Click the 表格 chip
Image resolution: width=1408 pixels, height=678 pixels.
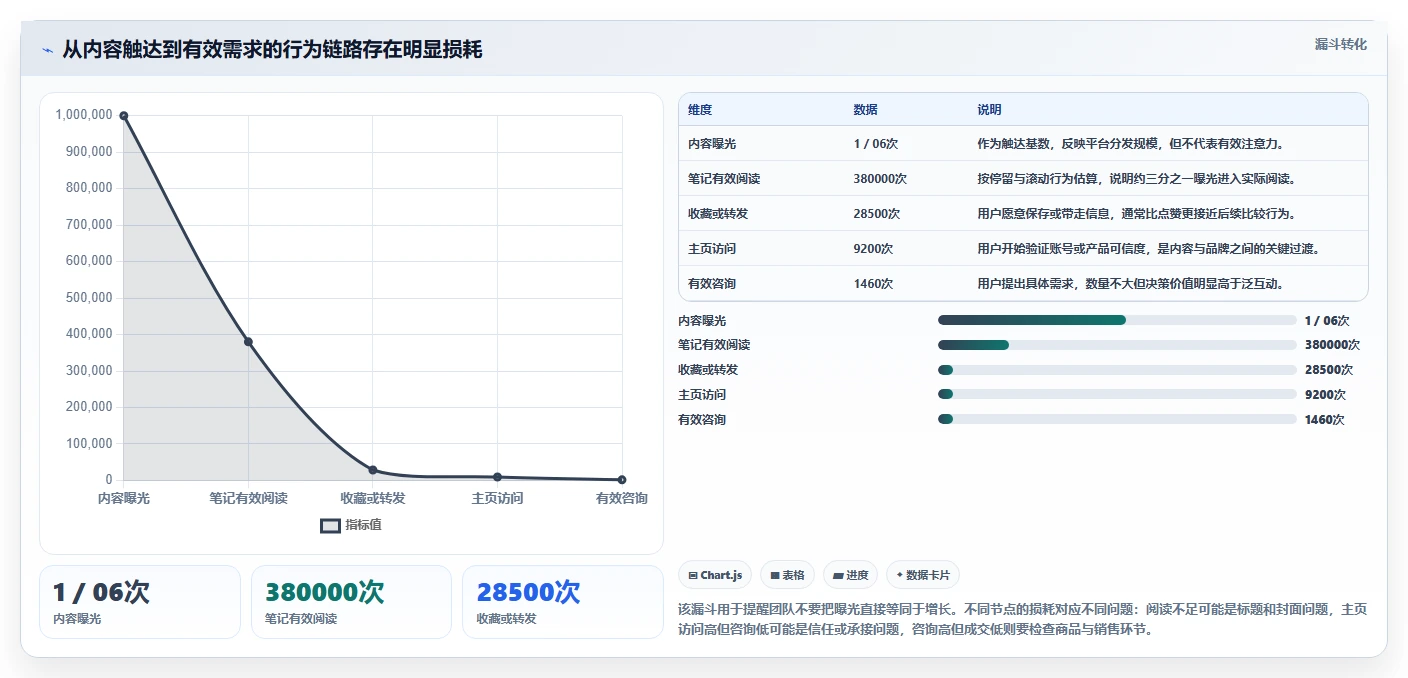787,575
